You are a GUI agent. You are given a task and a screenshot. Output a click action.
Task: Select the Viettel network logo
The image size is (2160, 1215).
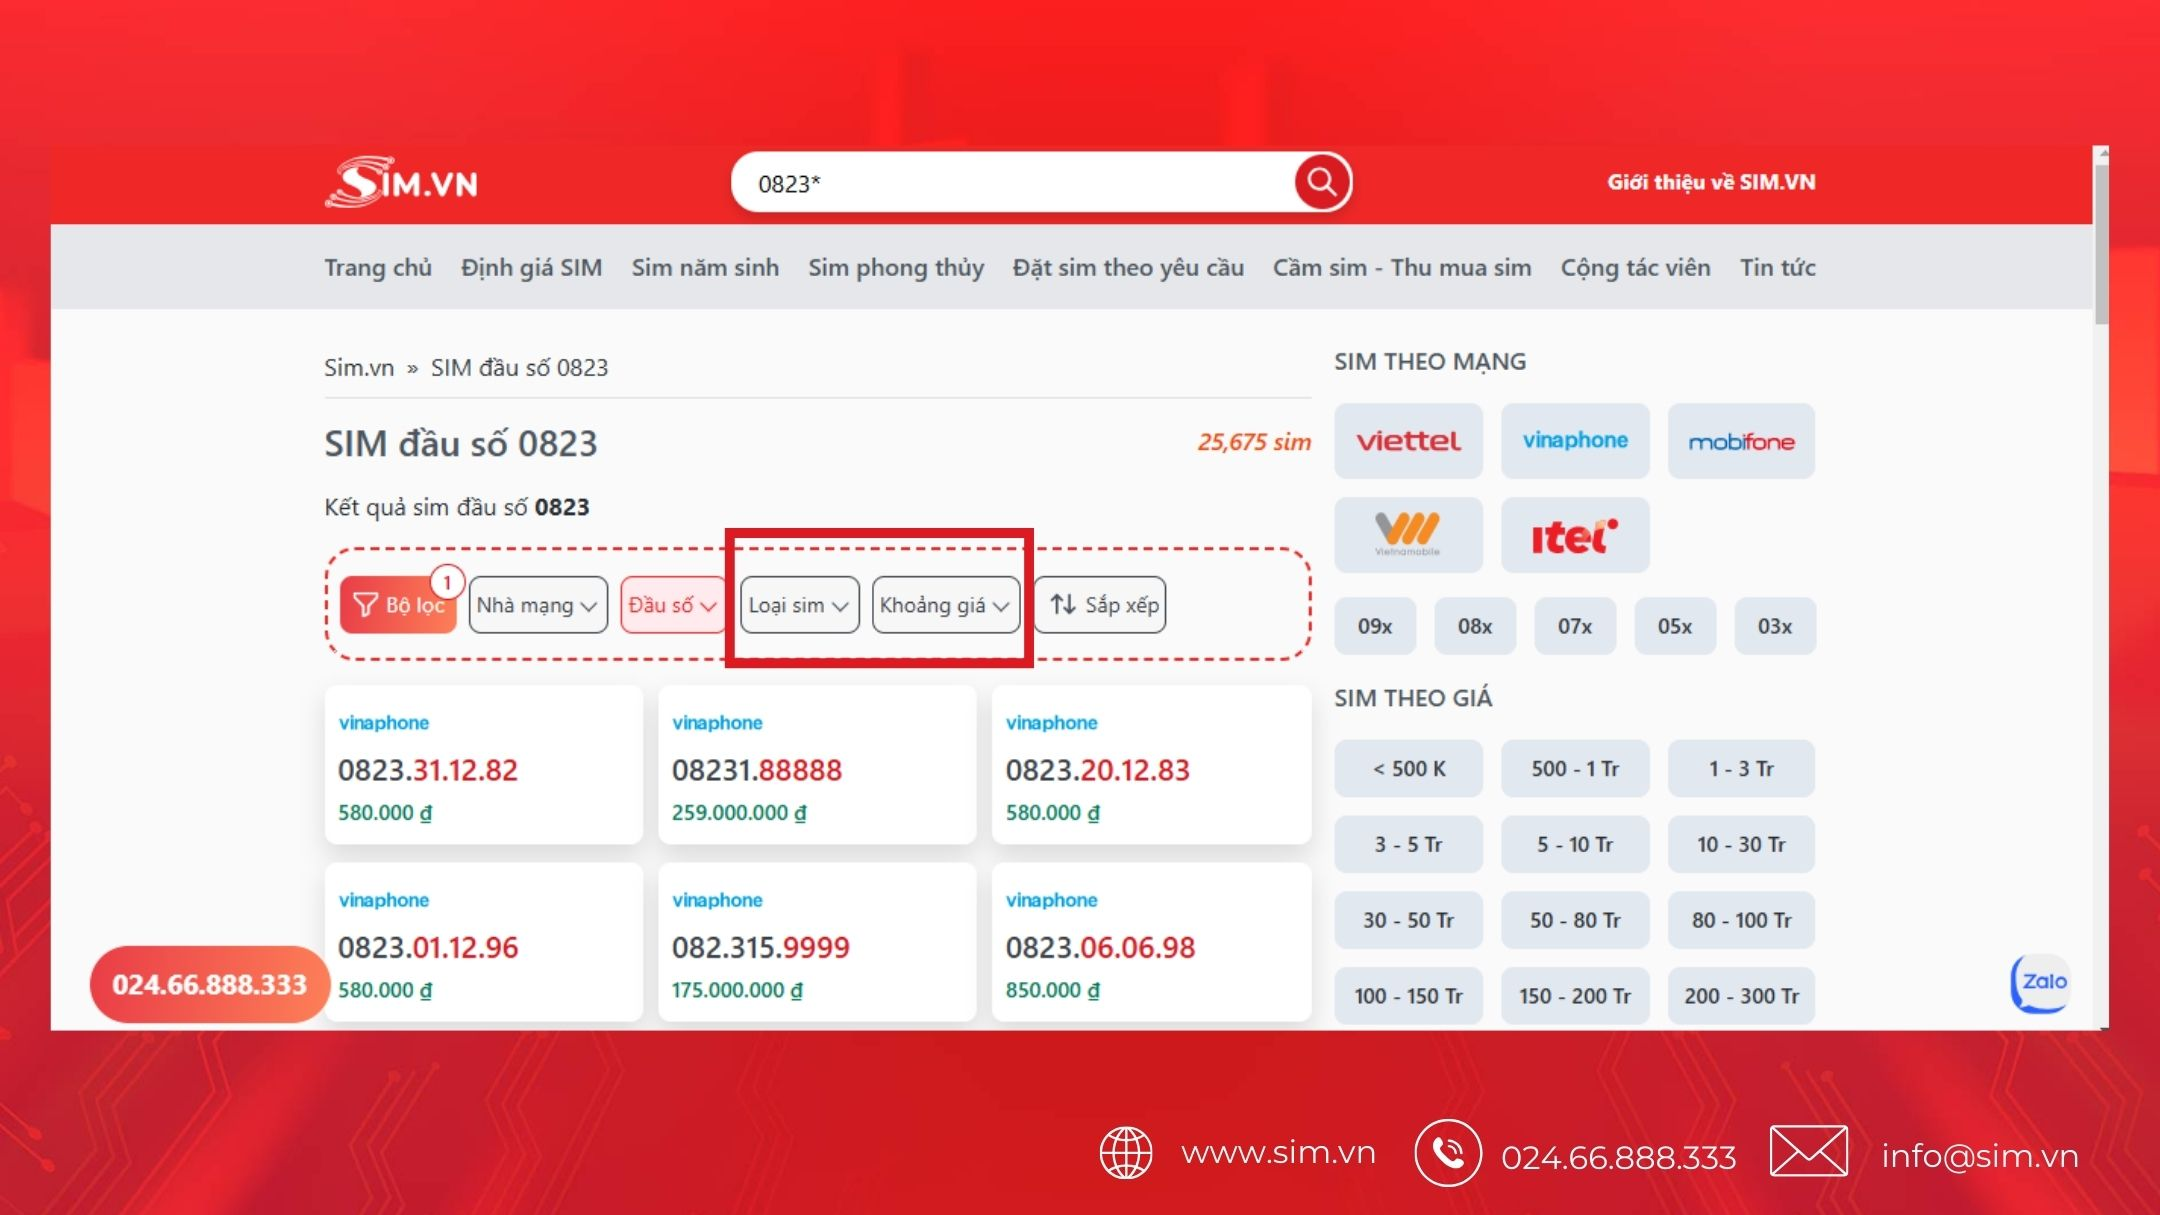1408,441
